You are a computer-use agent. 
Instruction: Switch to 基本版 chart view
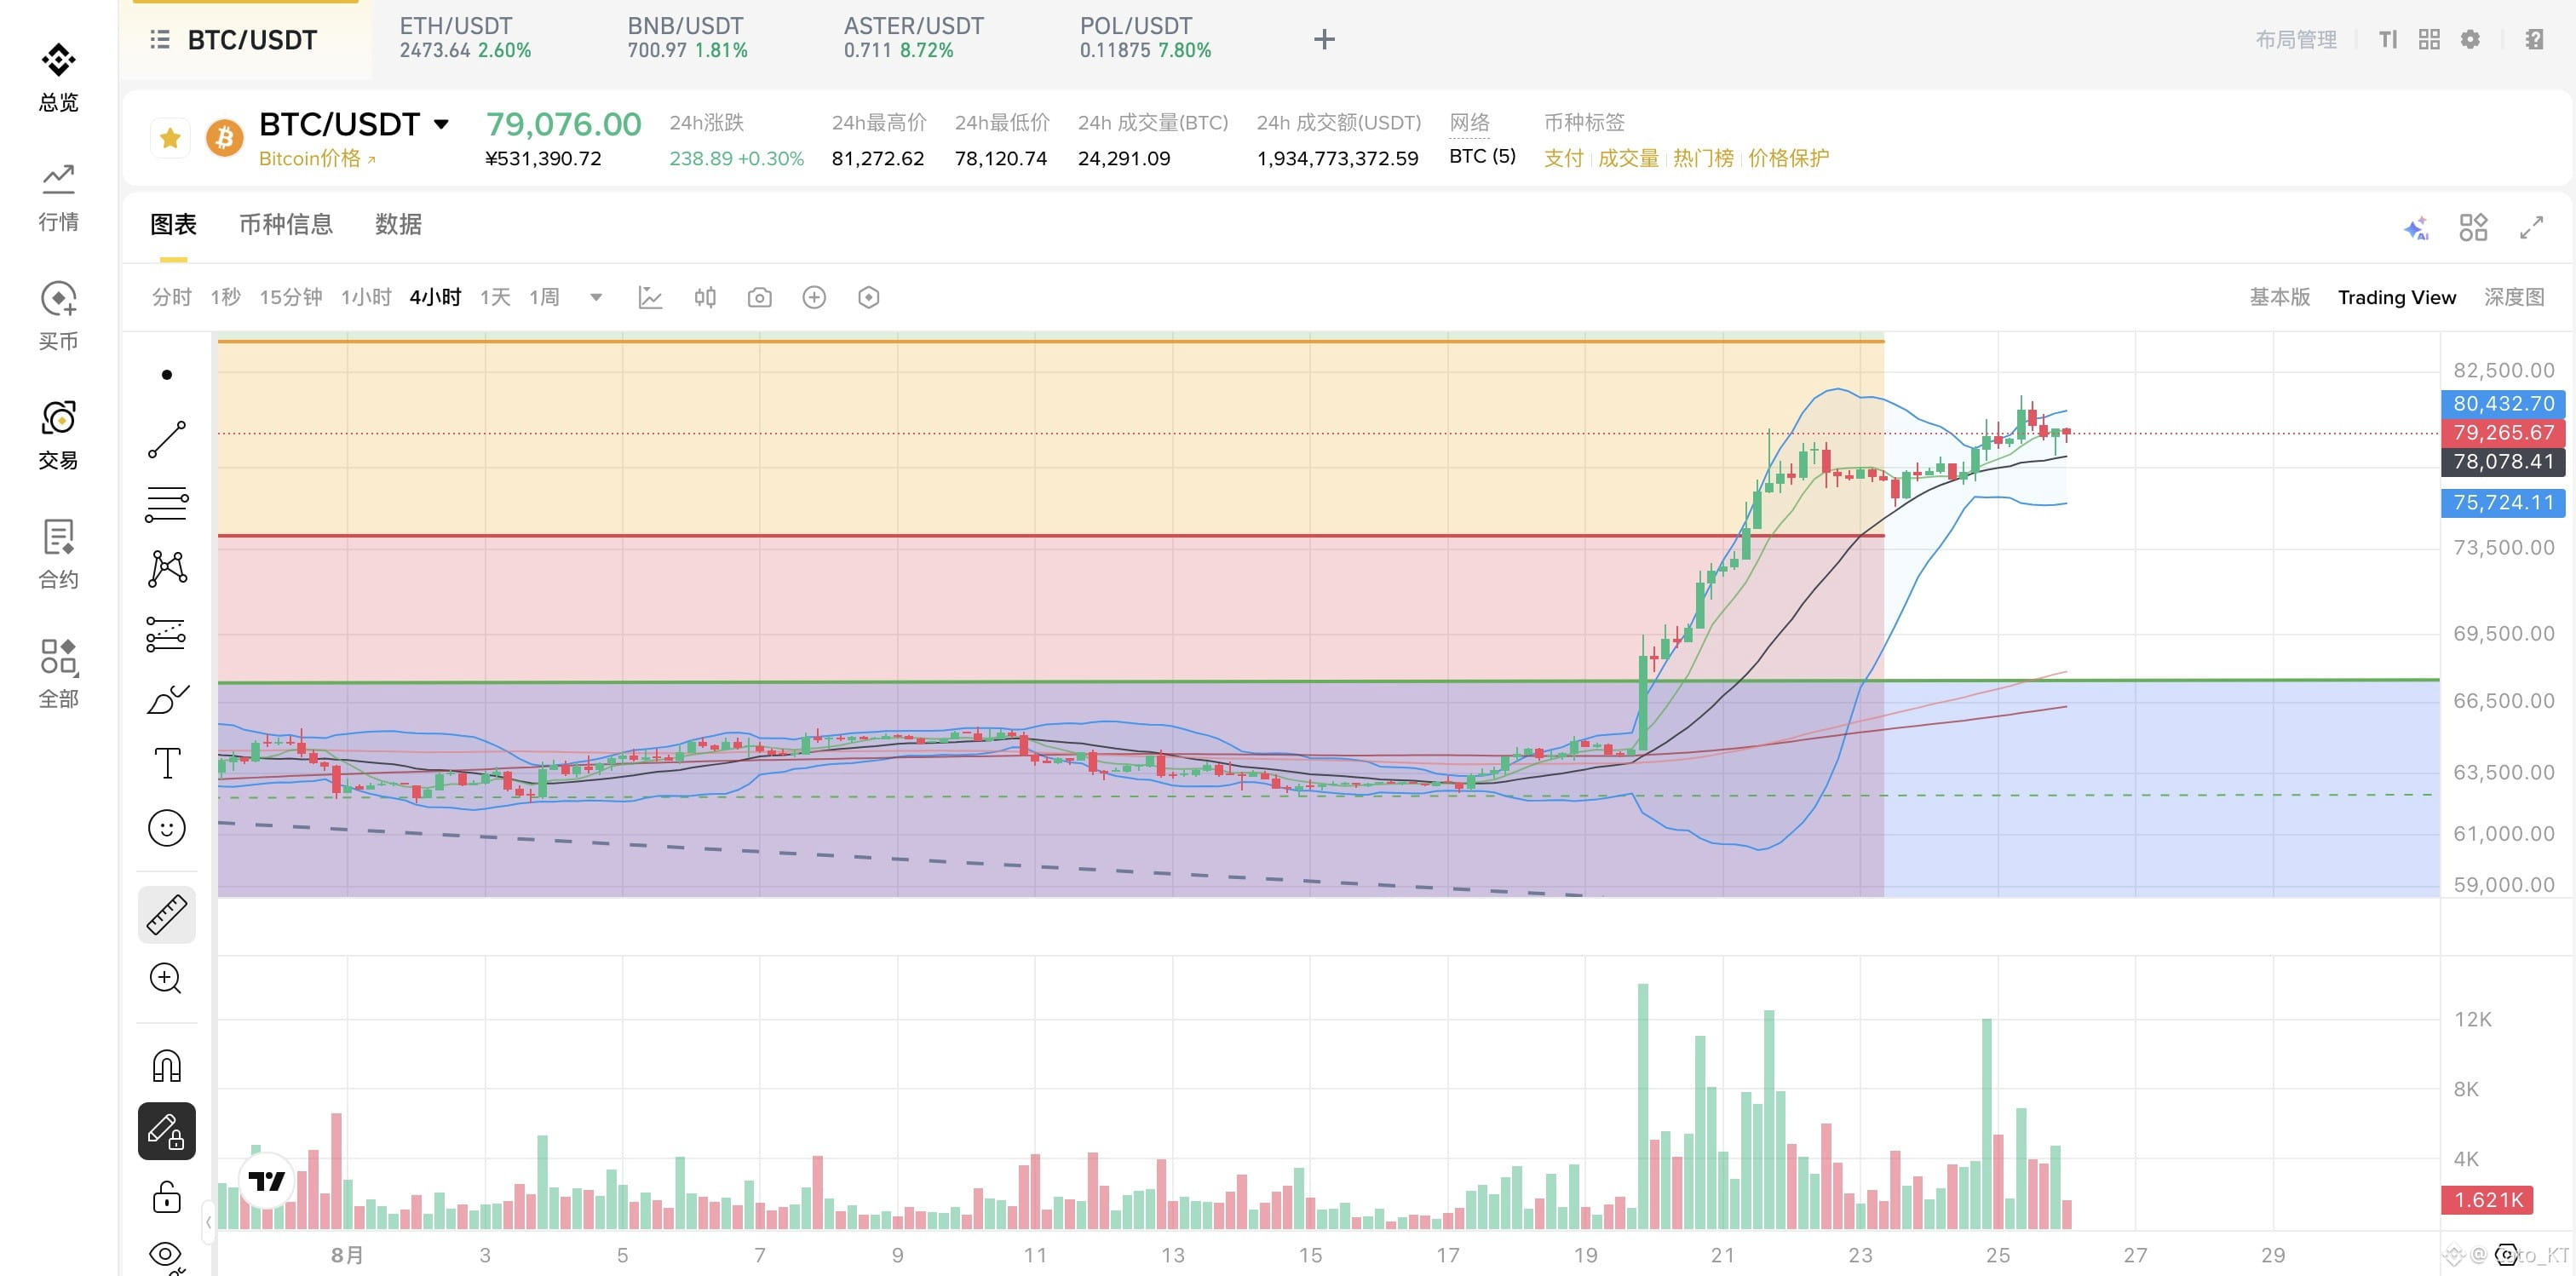click(2279, 297)
